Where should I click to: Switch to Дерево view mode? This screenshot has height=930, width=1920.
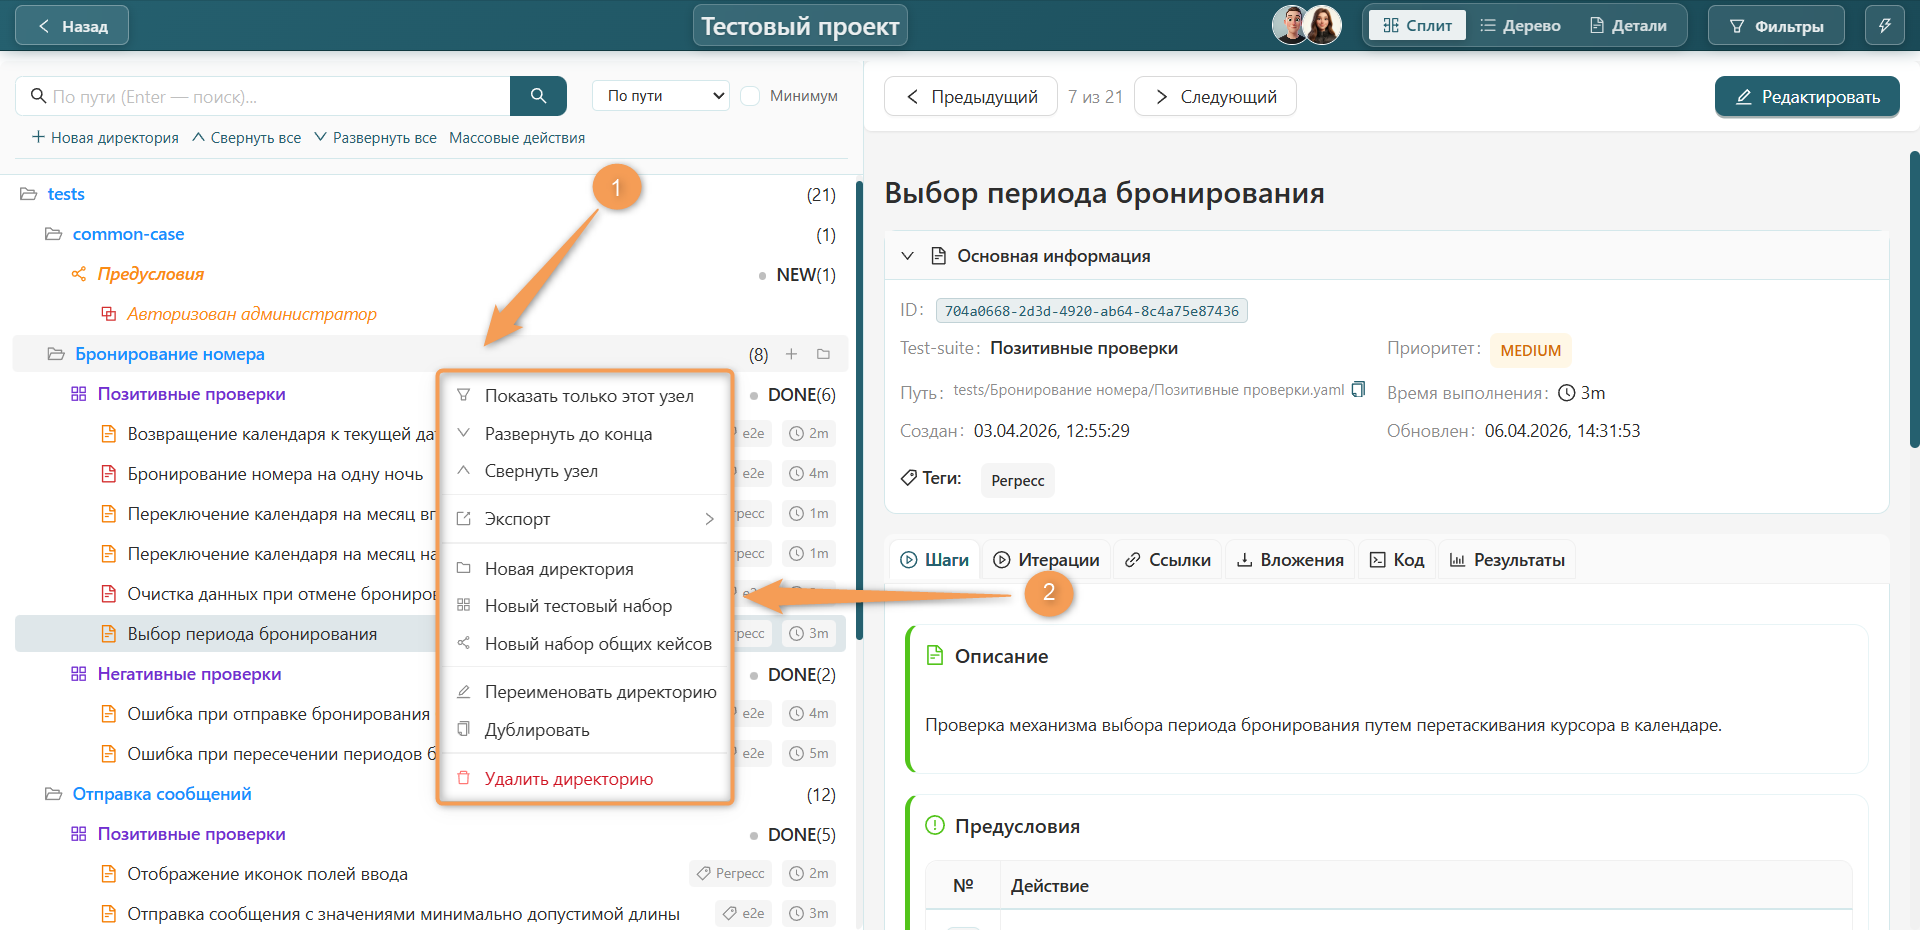[1520, 26]
